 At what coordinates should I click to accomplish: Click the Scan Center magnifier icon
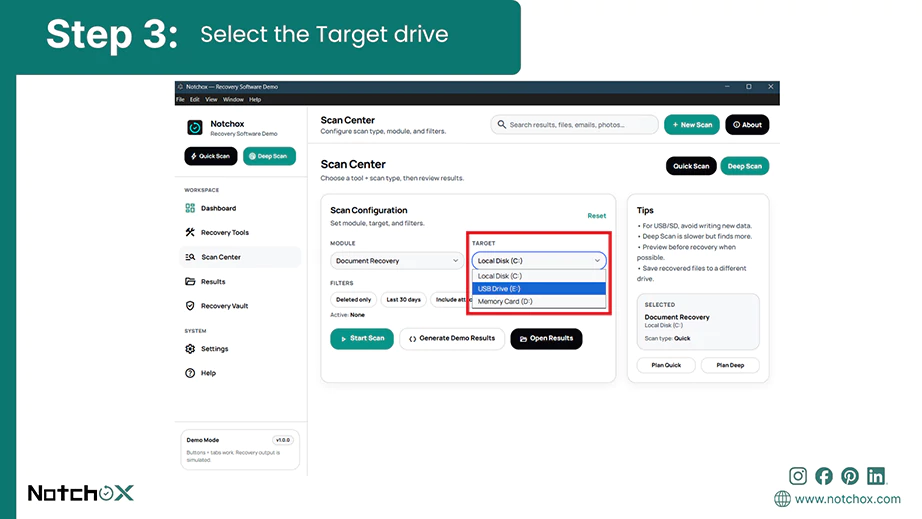190,257
